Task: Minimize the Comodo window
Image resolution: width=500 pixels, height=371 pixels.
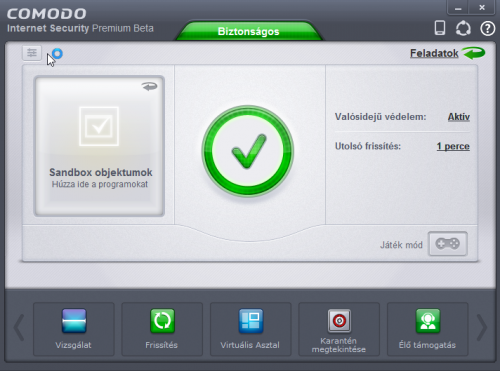Action: coord(459,8)
